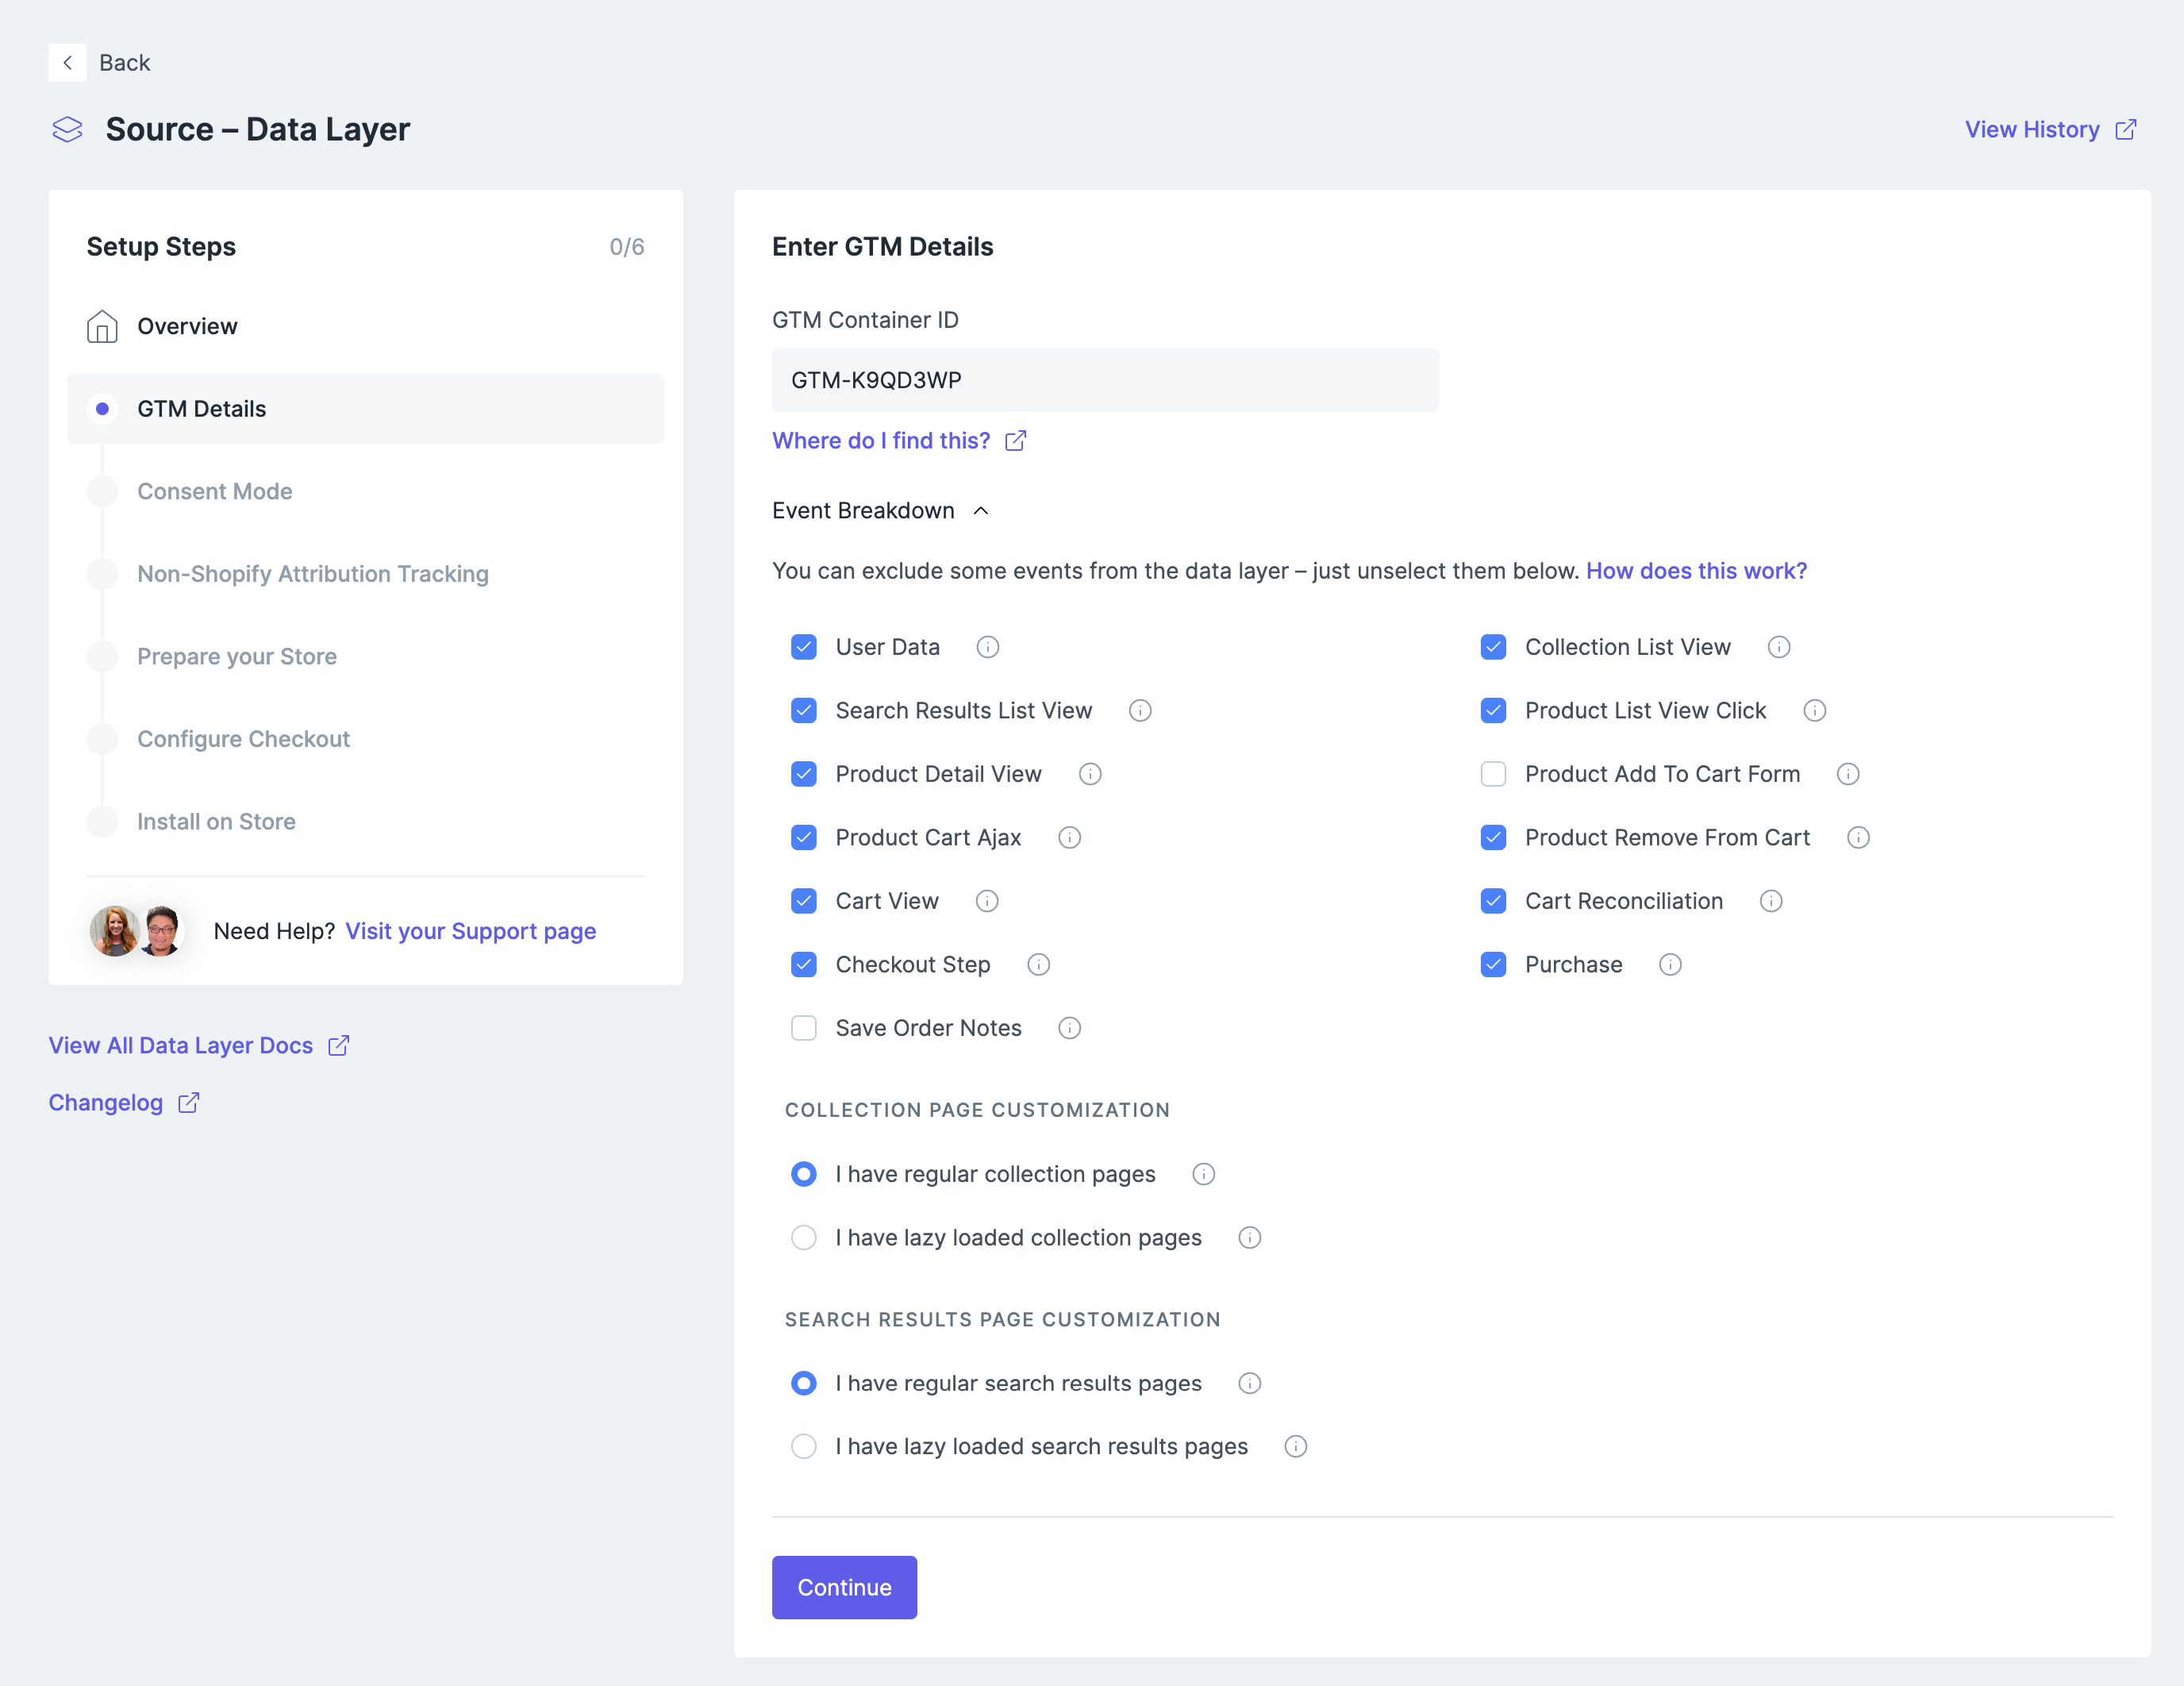Click the GTM Container ID input field

[1104, 380]
